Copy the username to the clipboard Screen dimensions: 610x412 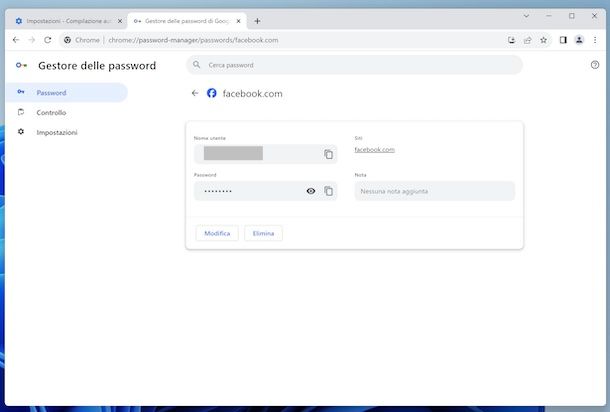coord(328,154)
